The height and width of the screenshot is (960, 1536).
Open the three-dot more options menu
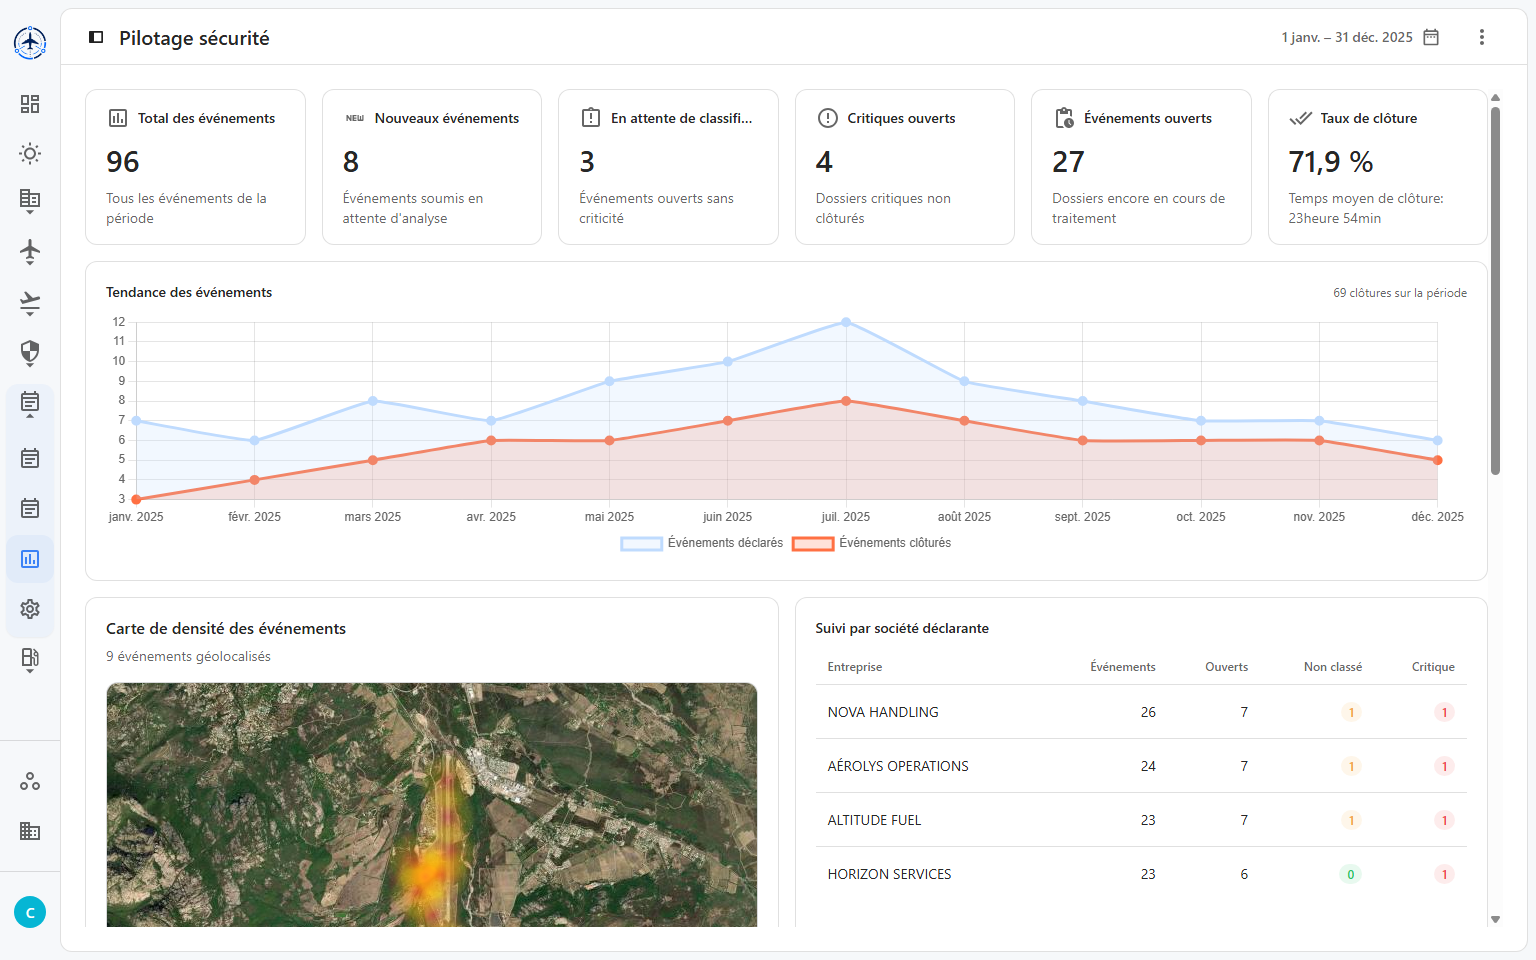1481,37
